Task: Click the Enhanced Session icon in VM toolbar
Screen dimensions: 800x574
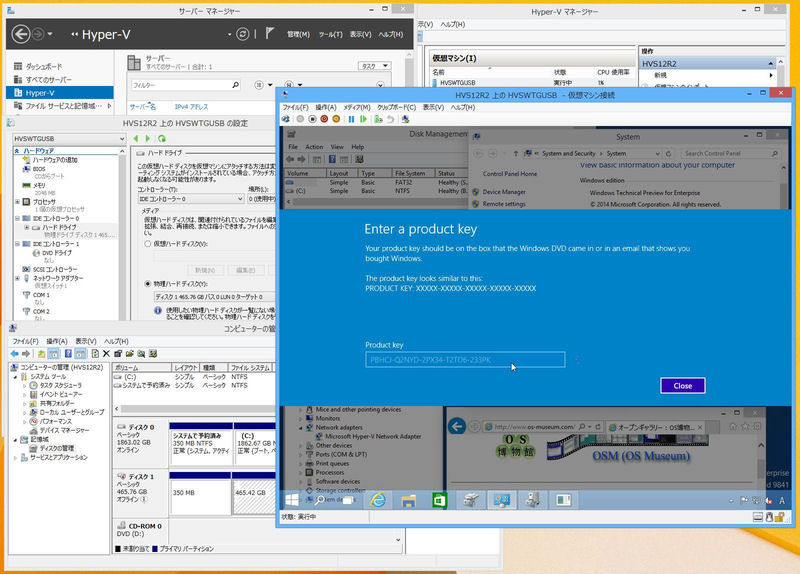Action: 406,119
